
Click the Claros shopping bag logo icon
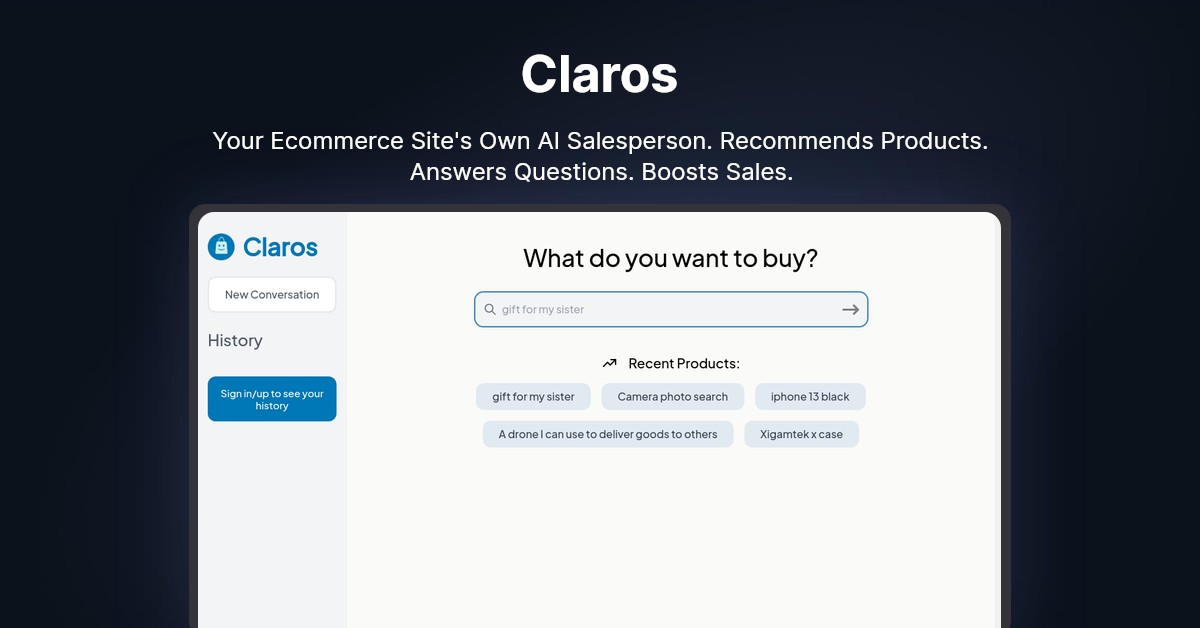click(221, 247)
